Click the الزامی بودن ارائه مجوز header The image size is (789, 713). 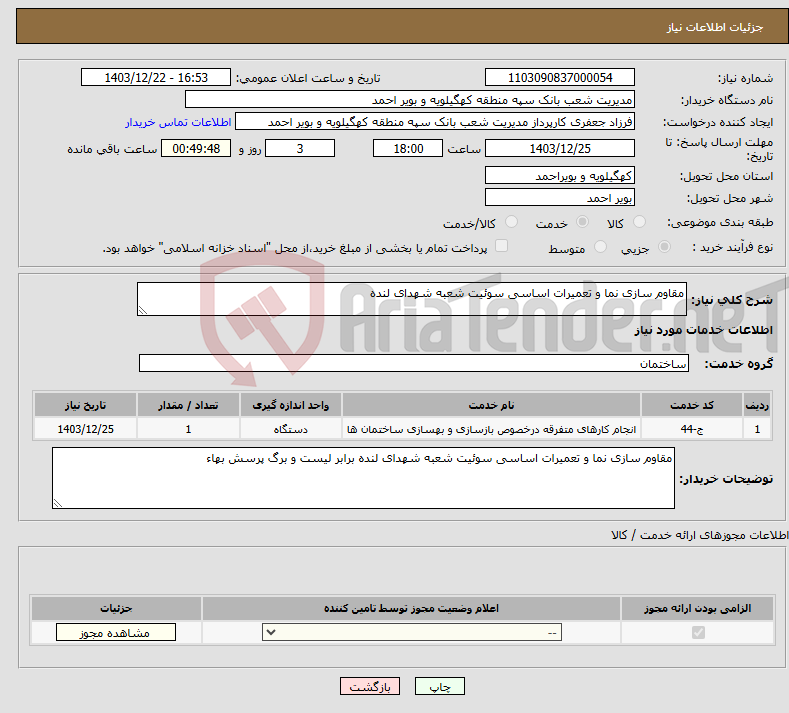[x=697, y=609]
